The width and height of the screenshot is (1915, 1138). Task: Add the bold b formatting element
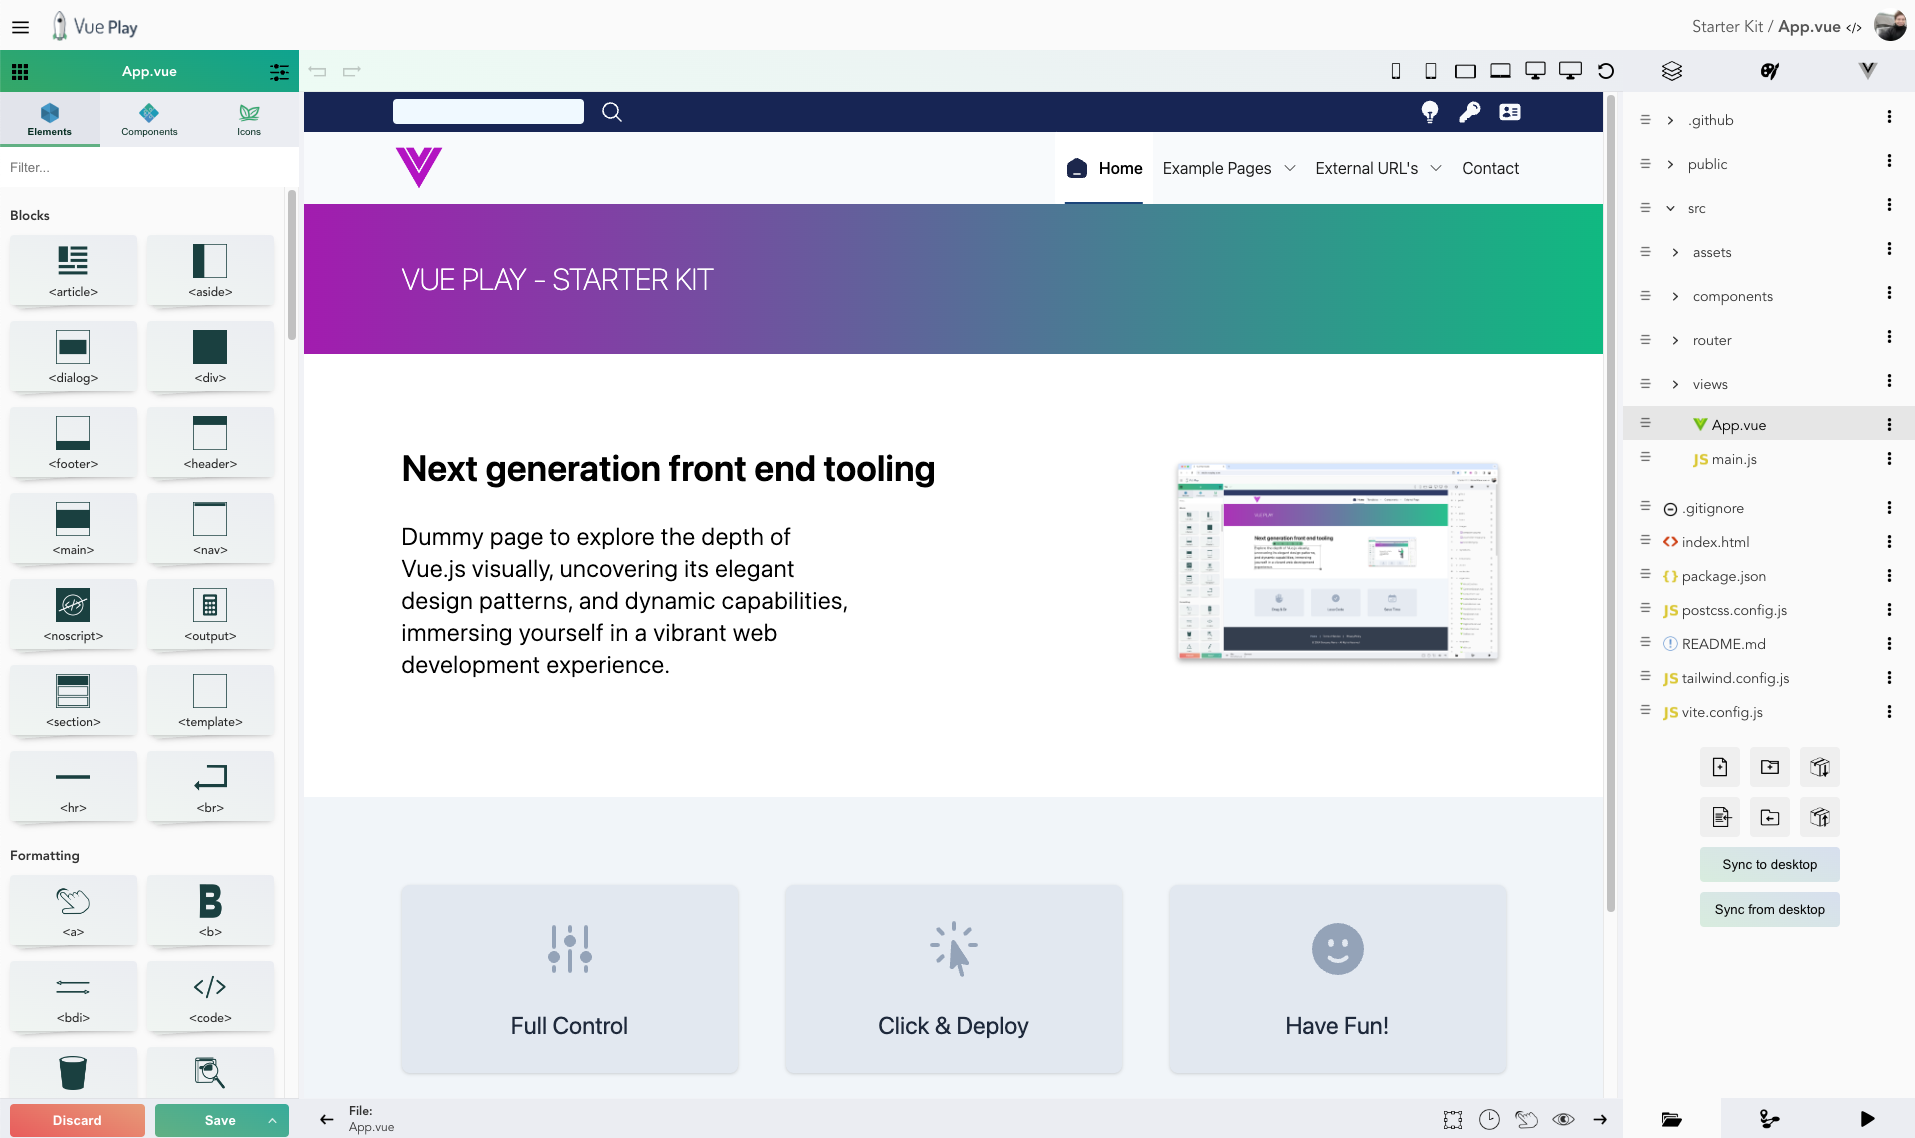[210, 910]
